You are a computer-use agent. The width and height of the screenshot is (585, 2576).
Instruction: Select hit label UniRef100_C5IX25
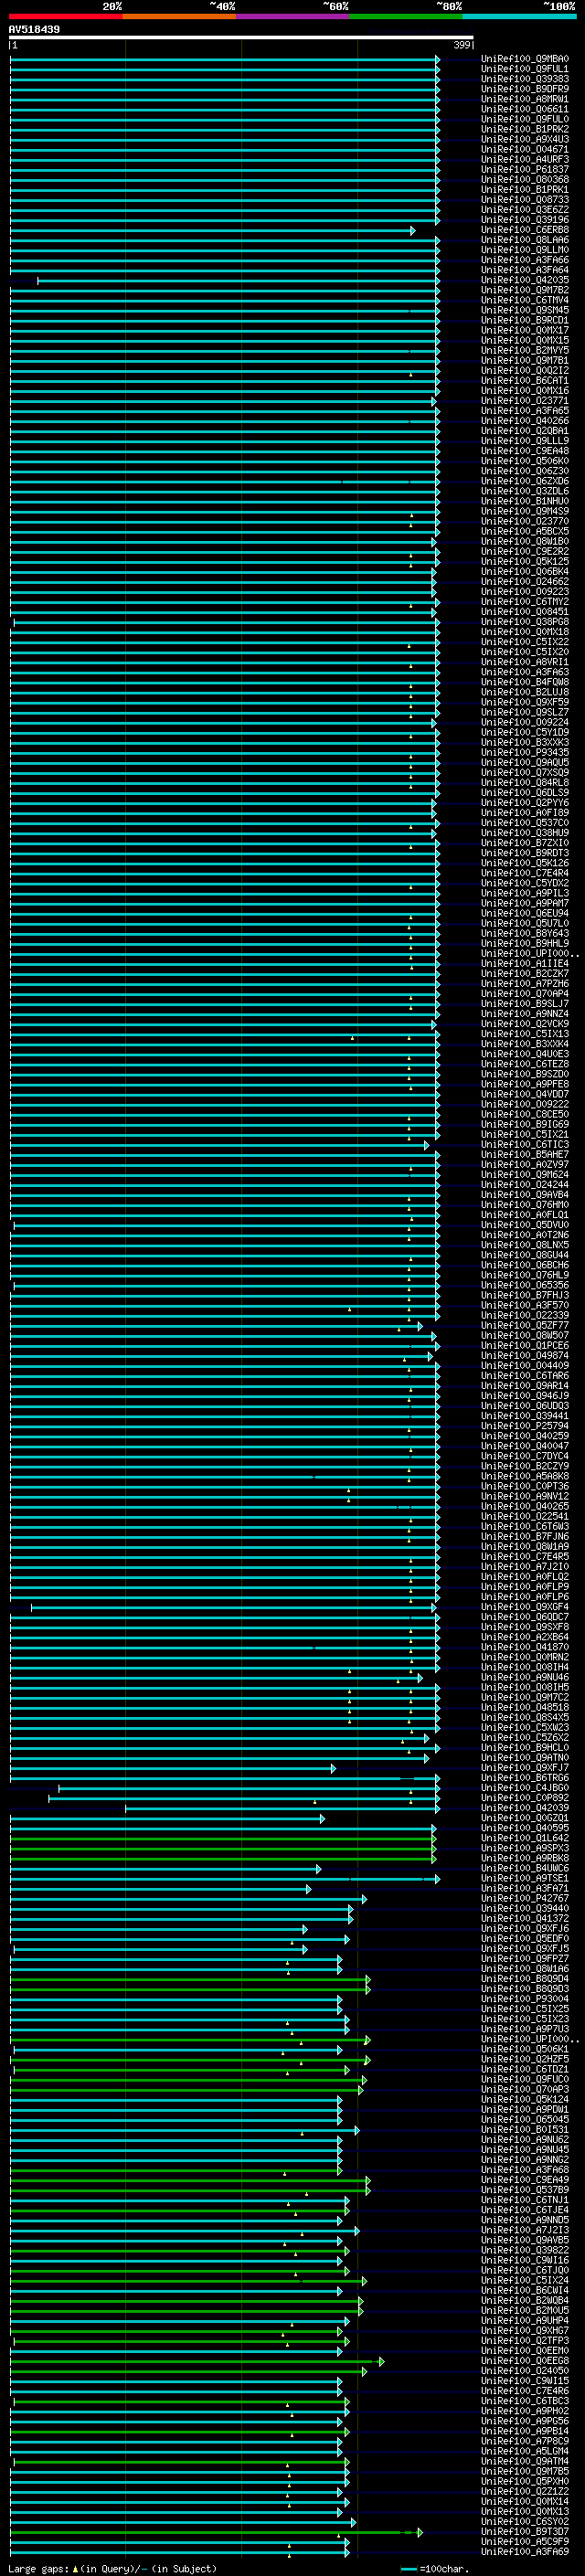(x=525, y=2009)
